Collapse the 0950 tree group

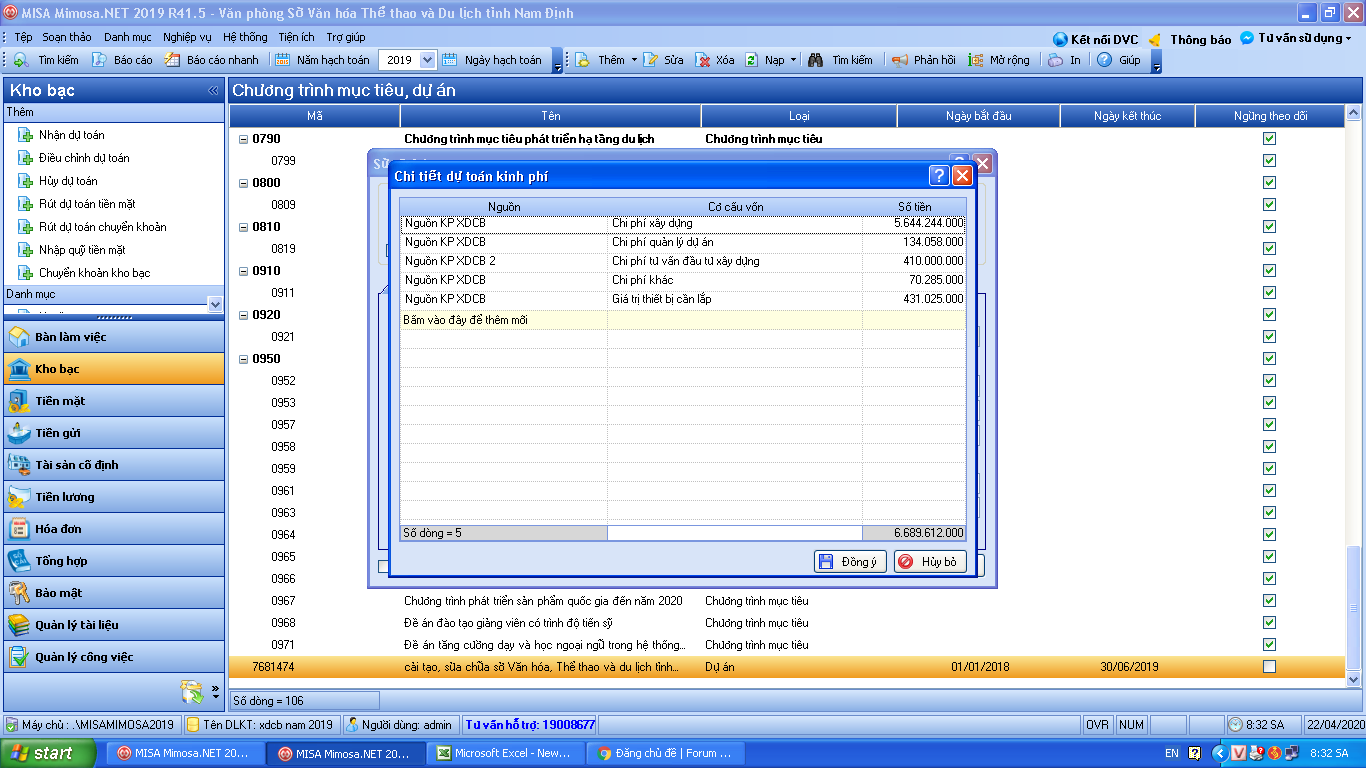pos(243,359)
